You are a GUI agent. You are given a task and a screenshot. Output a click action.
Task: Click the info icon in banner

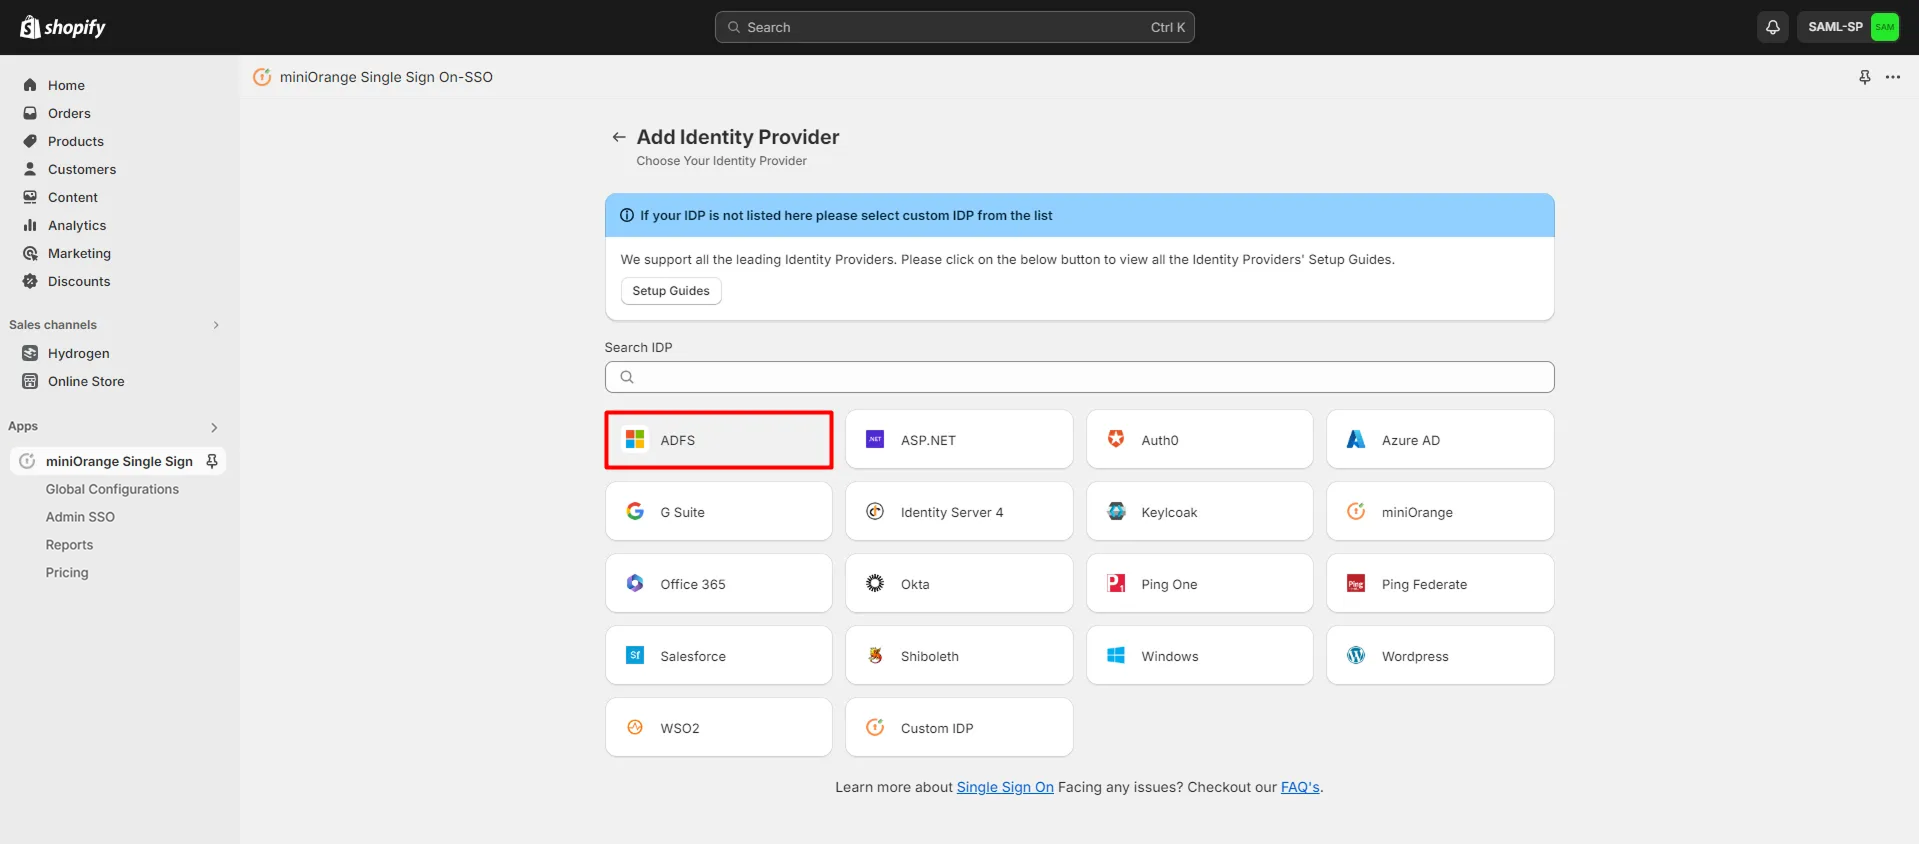click(x=627, y=215)
